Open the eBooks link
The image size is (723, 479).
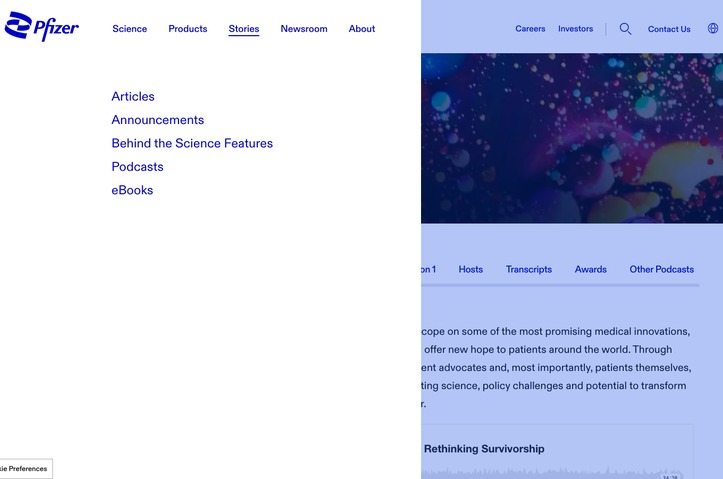[132, 190]
